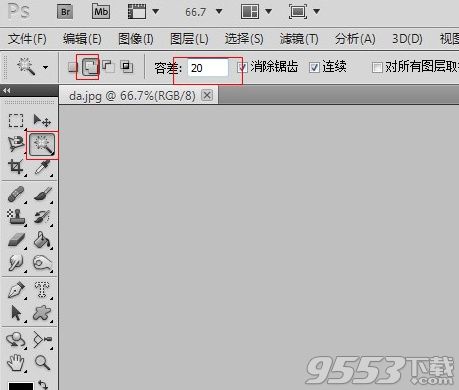This screenshot has height=390, width=459.
Task: Choose New selection mode button
Action: click(x=73, y=67)
